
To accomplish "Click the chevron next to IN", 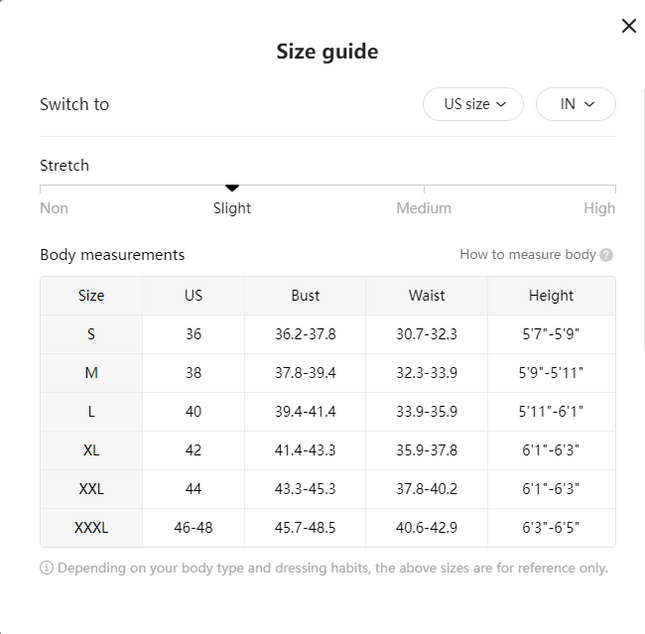I will [x=589, y=105].
